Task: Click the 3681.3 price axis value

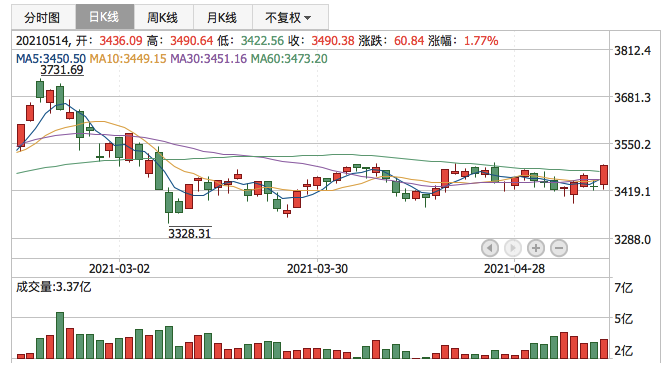Action: [632, 98]
